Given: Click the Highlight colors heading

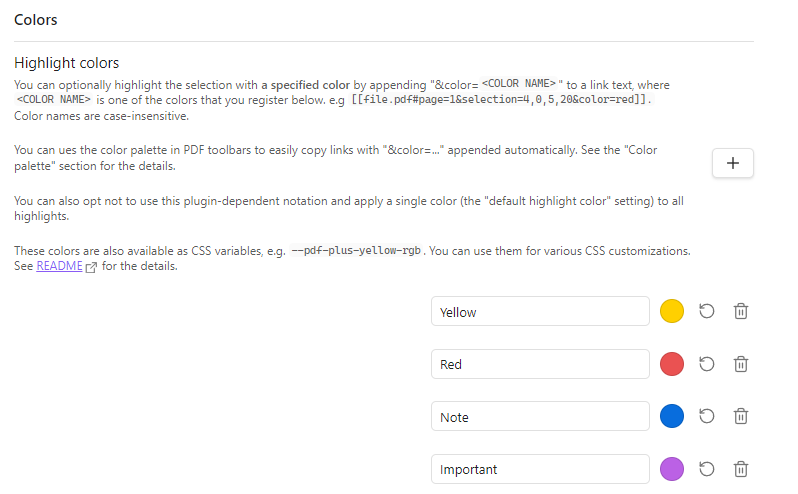Looking at the screenshot, I should (67, 63).
